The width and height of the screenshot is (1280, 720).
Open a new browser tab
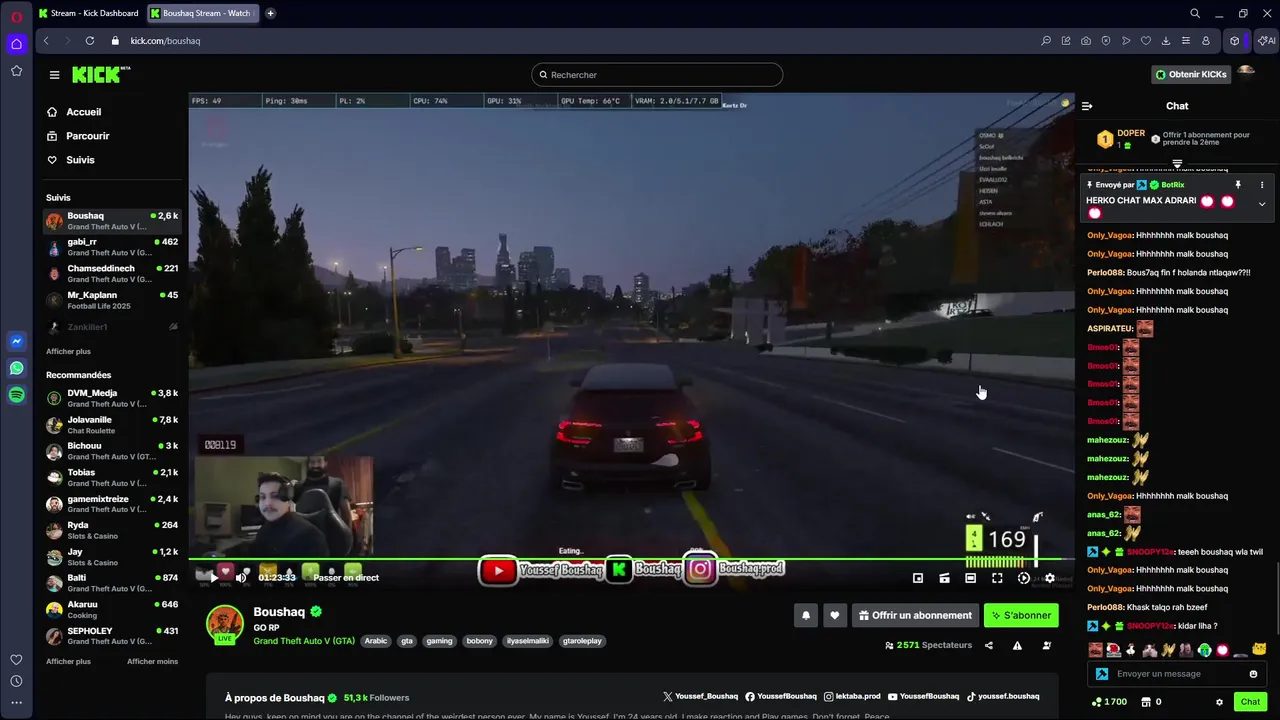point(270,13)
